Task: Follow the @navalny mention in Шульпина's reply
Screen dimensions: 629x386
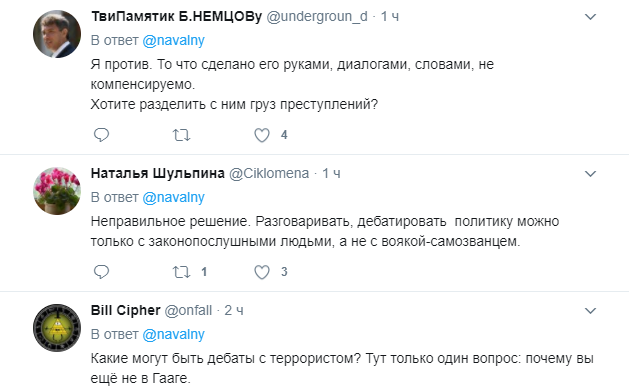Action: [x=173, y=197]
